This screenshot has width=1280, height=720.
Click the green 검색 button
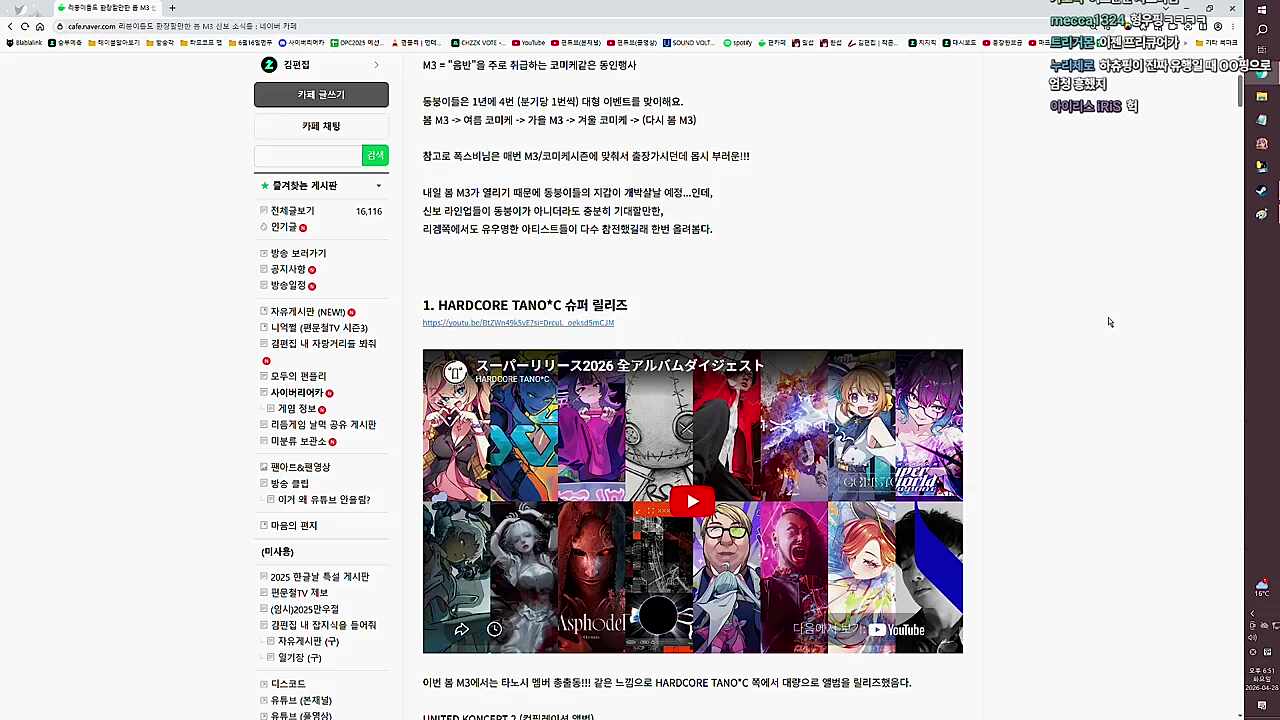tap(375, 156)
